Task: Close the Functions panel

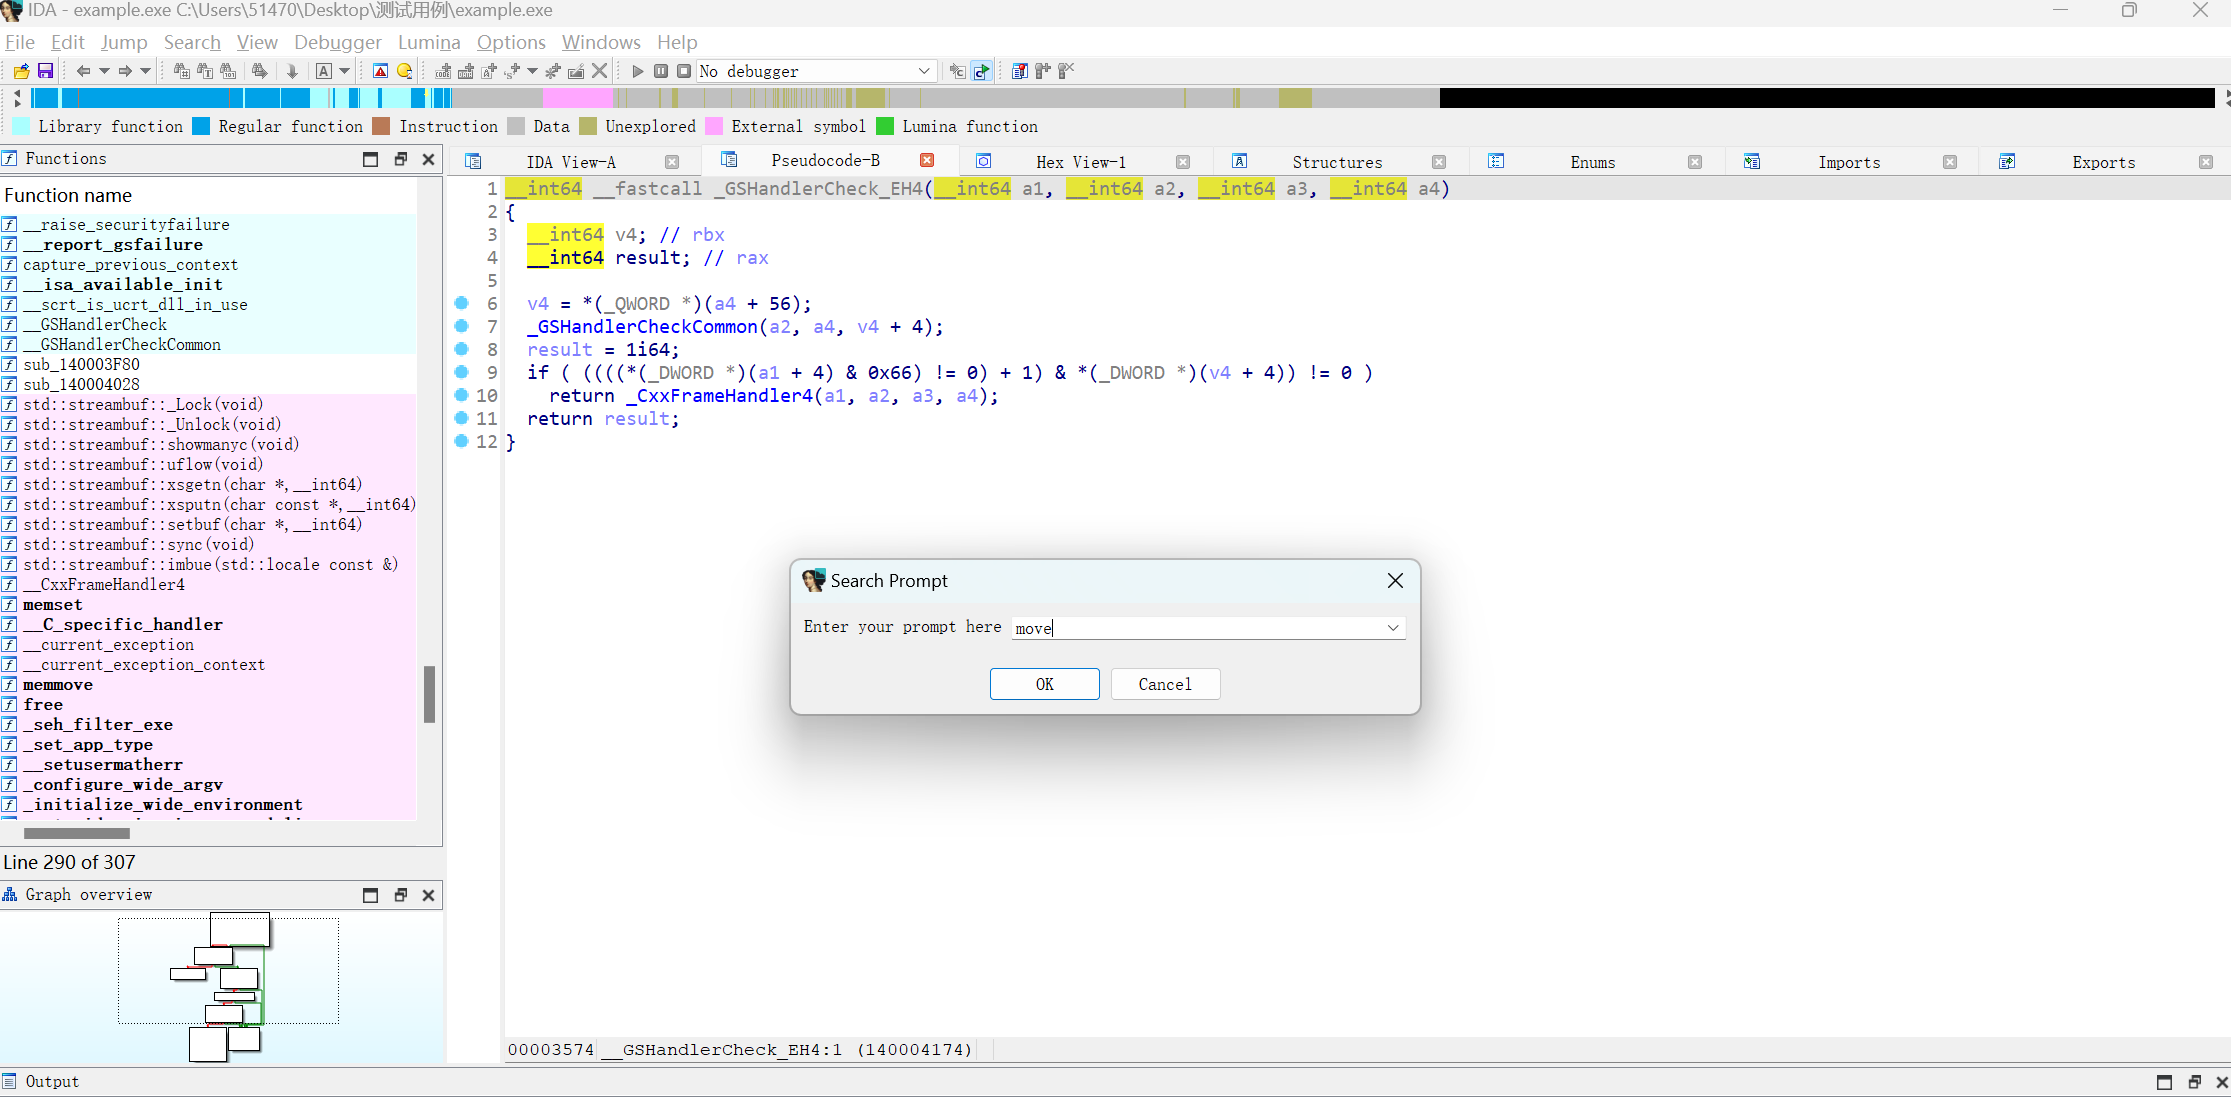Action: pyautogui.click(x=429, y=159)
